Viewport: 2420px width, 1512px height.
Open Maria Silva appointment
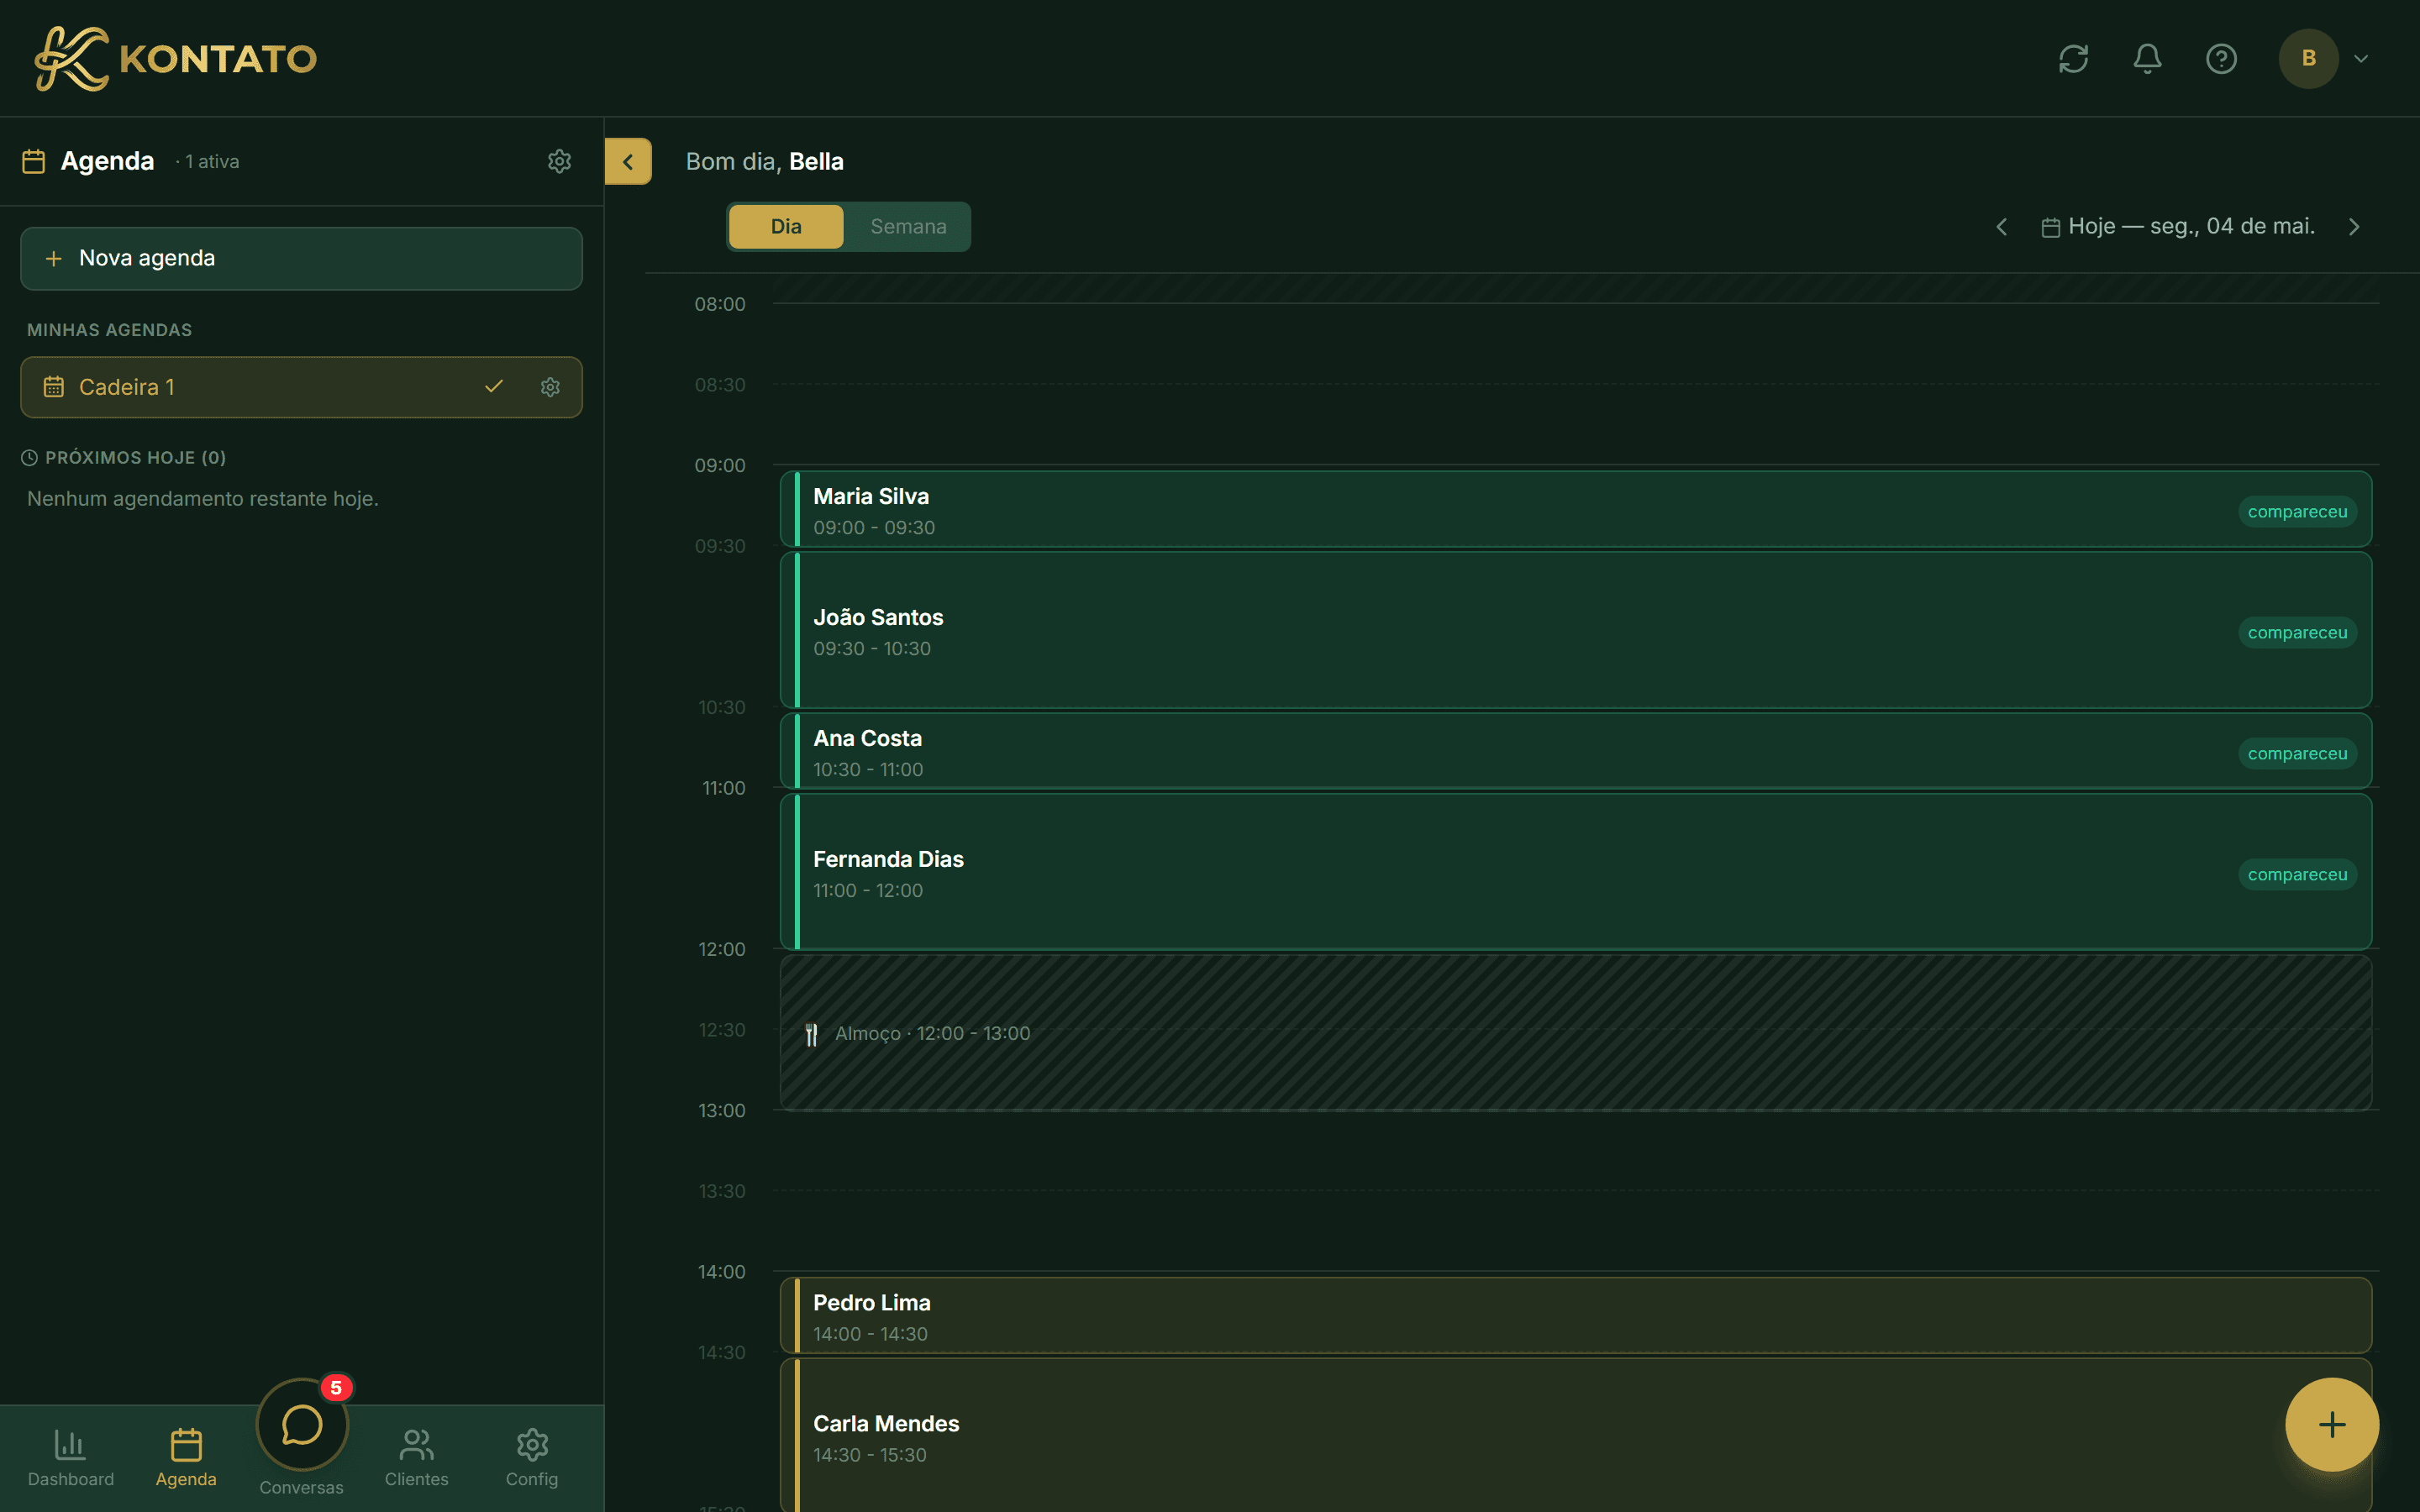pos(1576,509)
